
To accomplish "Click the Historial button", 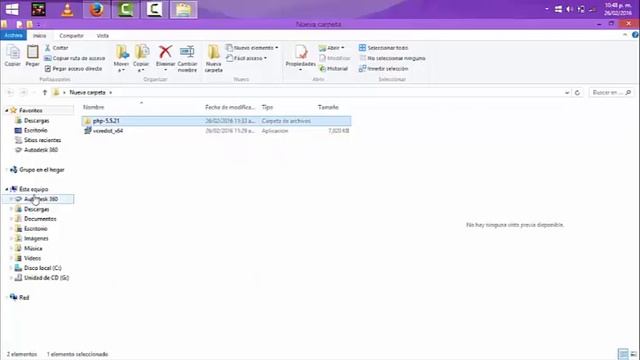I will coord(333,69).
